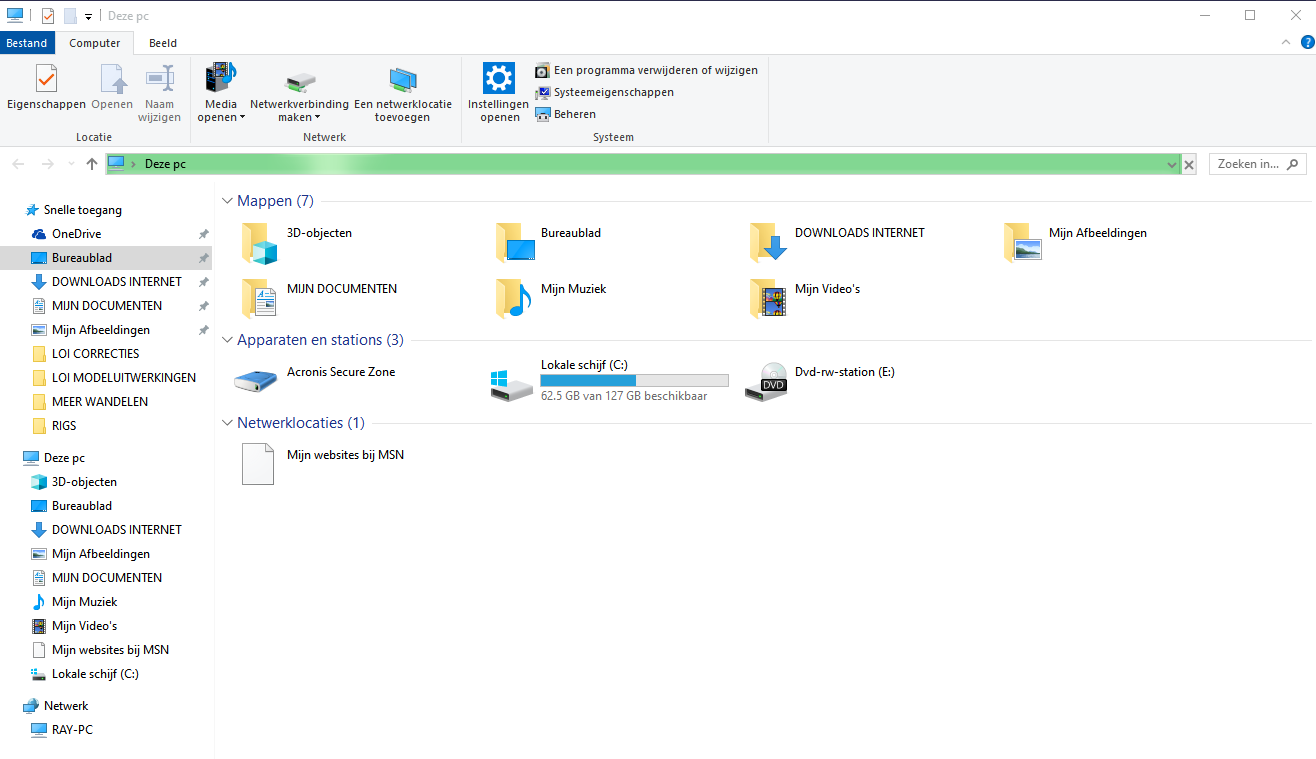
Task: Open the Instellingen openen gear icon
Action: click(498, 78)
